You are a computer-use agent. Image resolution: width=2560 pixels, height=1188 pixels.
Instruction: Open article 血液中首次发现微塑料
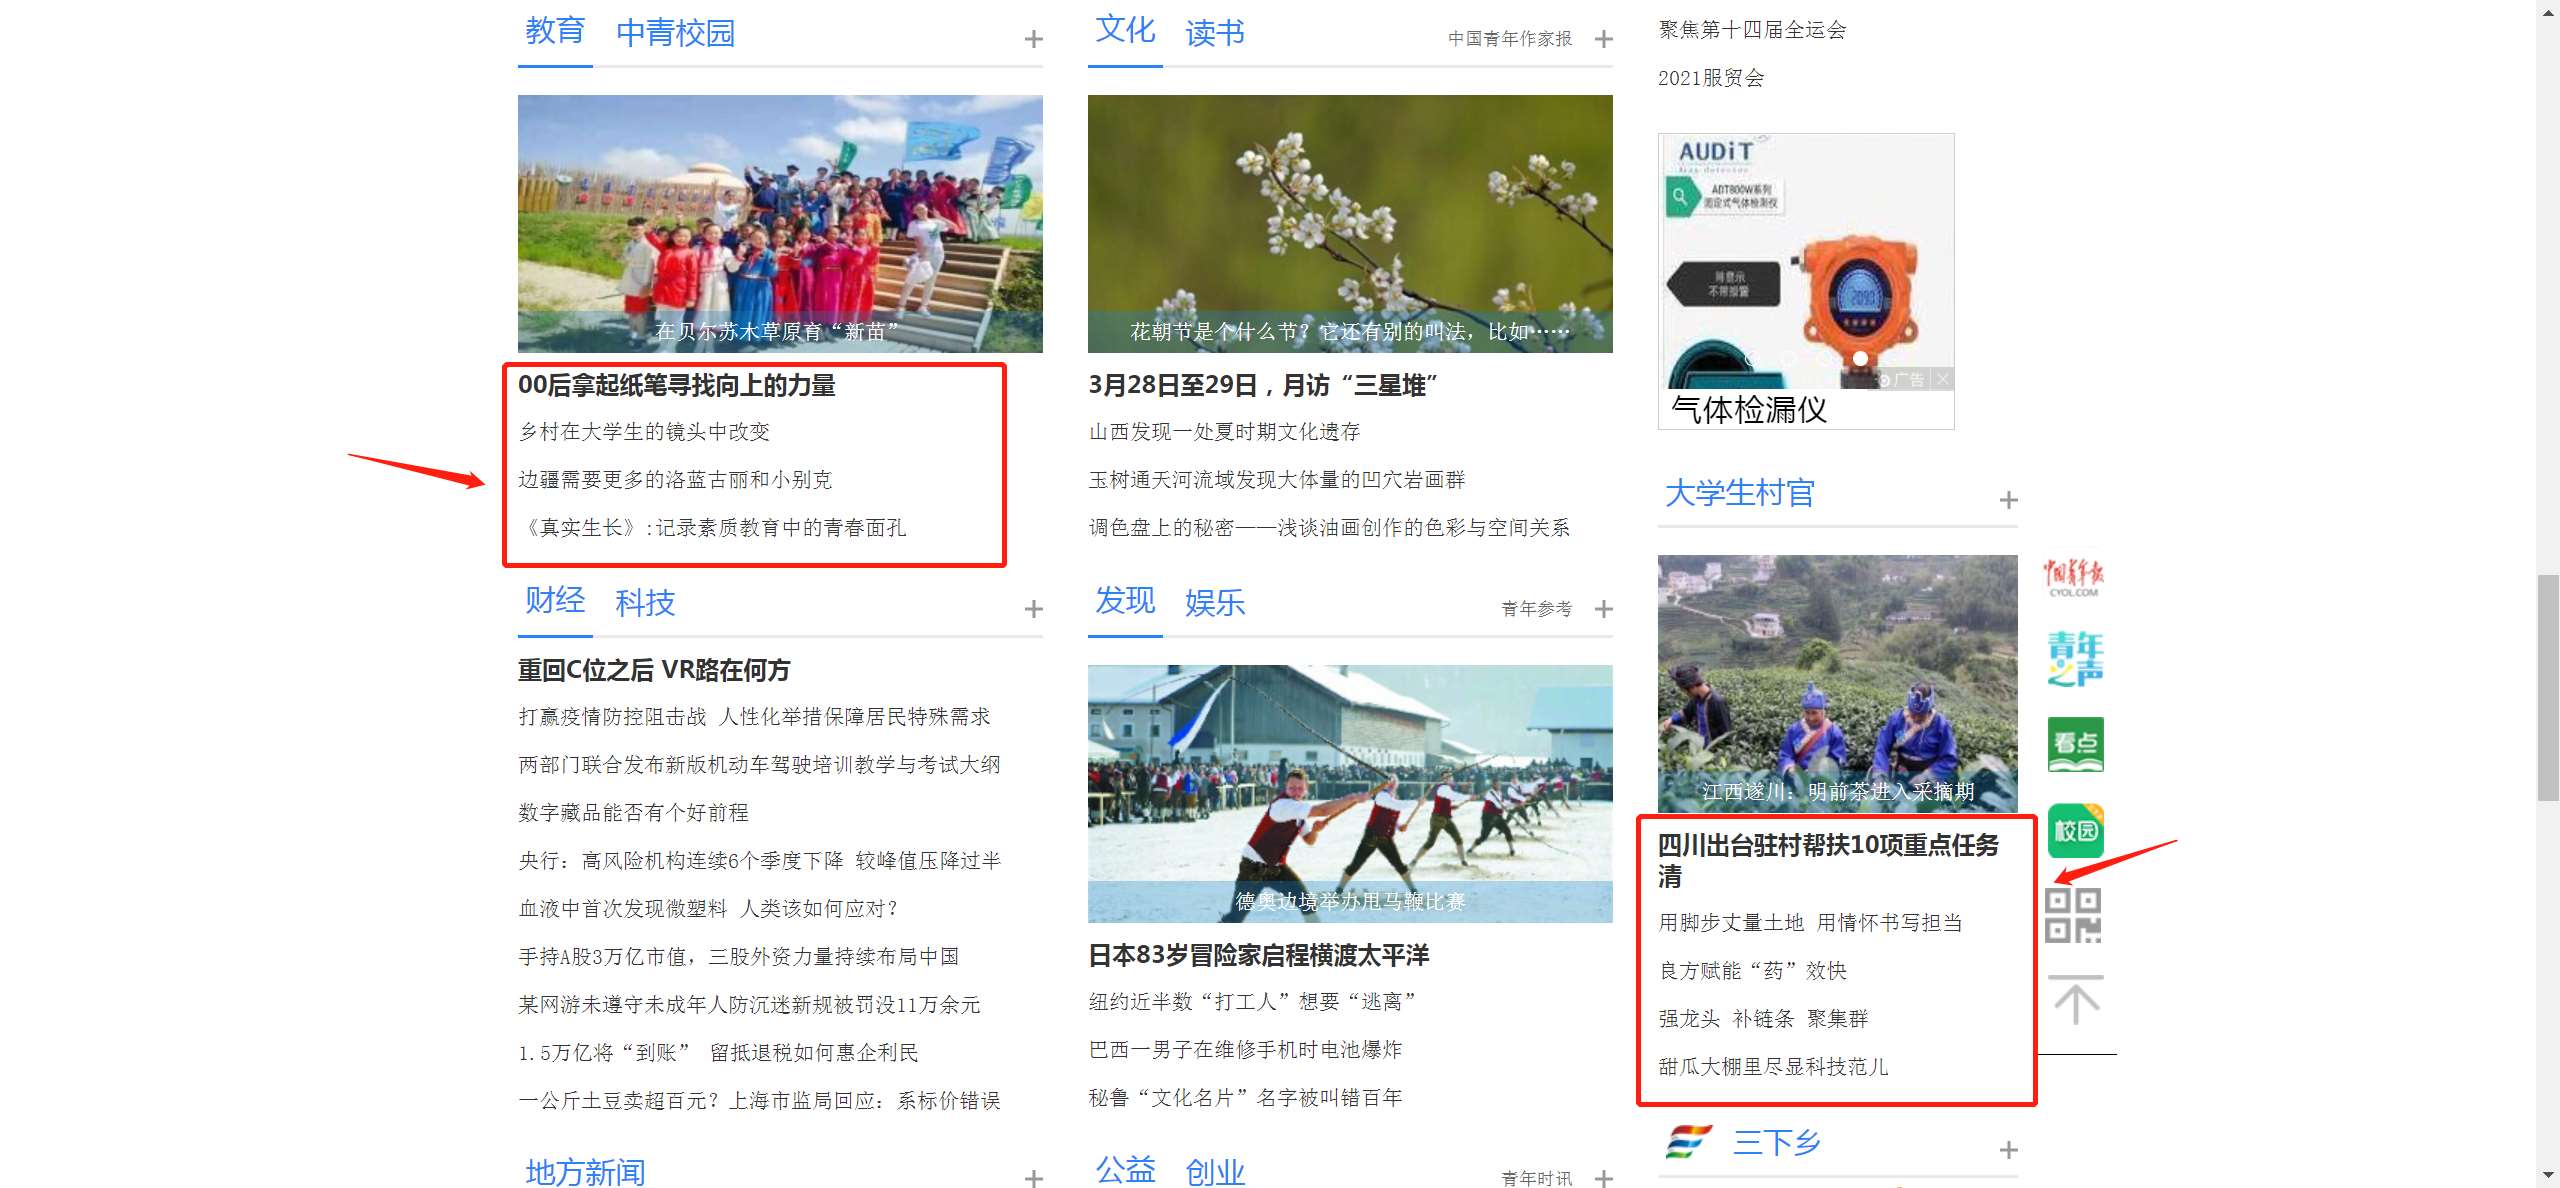pyautogui.click(x=709, y=909)
